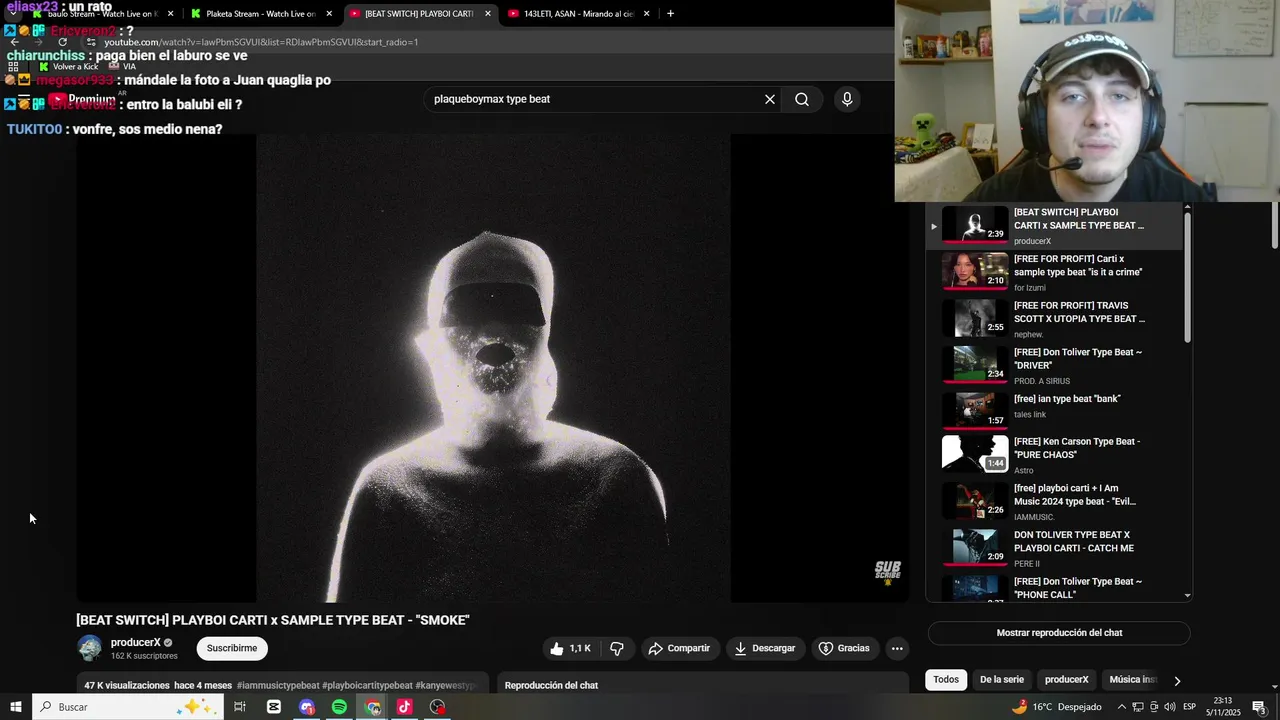Viewport: 1280px width, 720px height.
Task: Open a new browser tab with the plus icon
Action: [x=670, y=14]
